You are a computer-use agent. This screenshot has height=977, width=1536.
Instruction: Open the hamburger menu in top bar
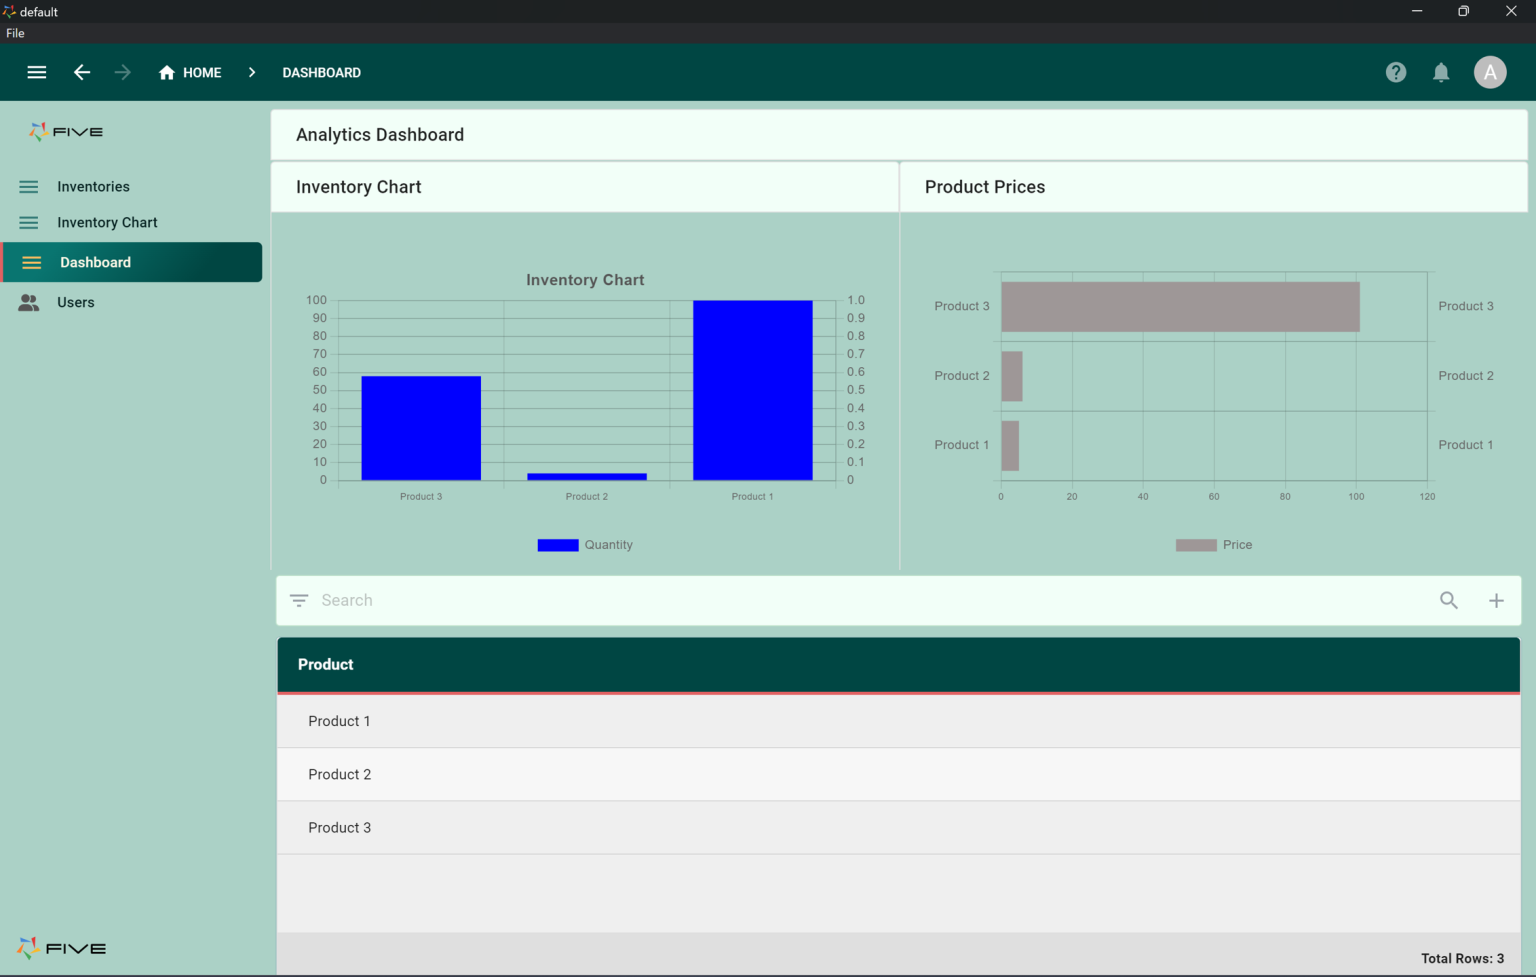tap(37, 72)
